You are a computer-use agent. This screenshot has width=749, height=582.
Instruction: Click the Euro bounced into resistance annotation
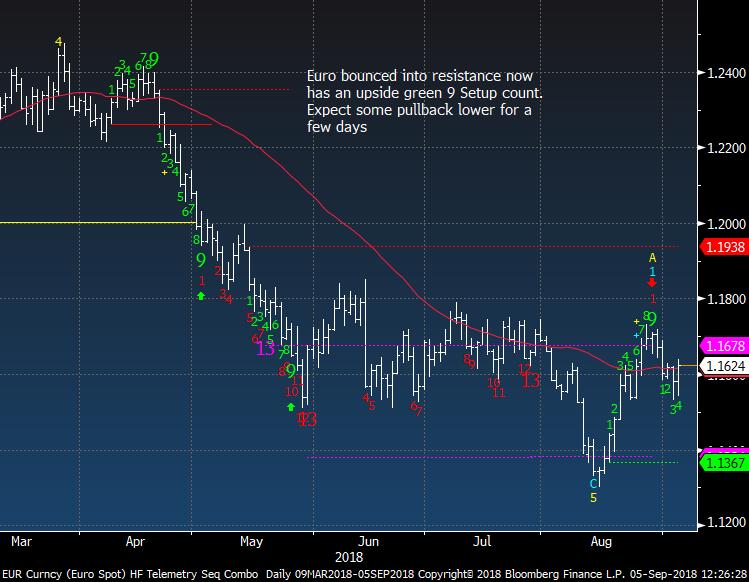click(x=424, y=102)
